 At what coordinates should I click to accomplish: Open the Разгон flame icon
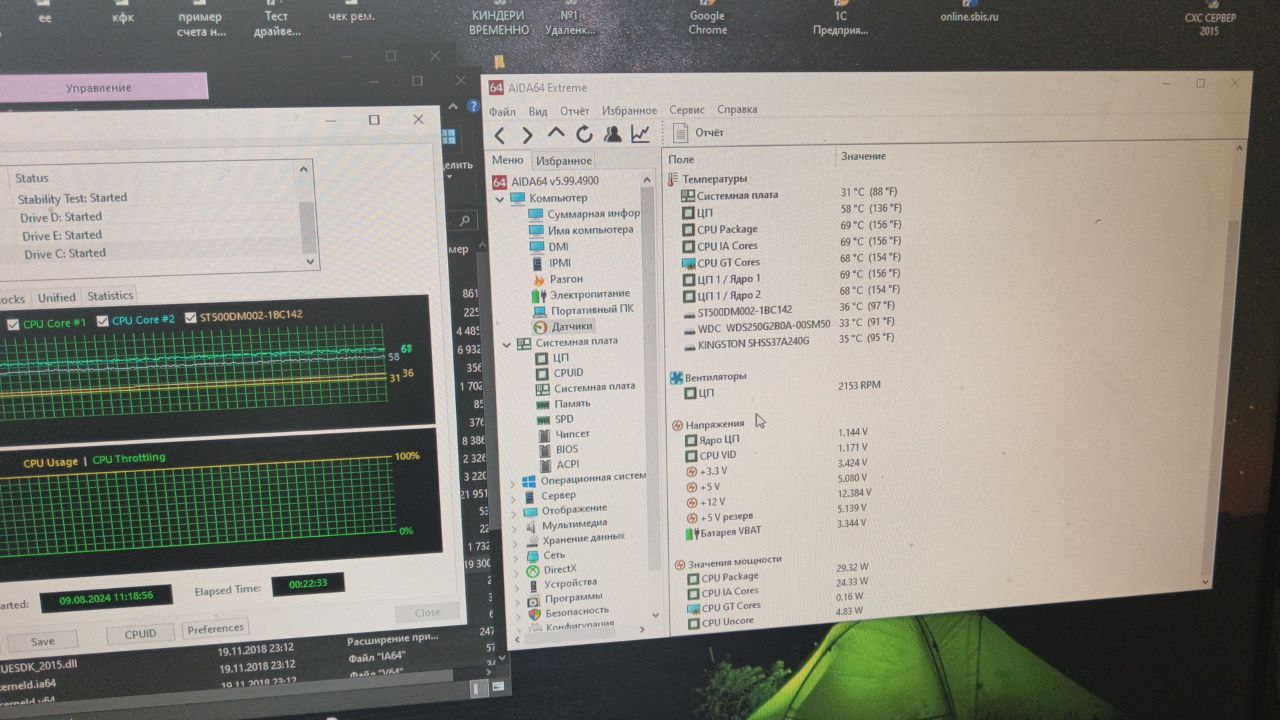pyautogui.click(x=540, y=279)
